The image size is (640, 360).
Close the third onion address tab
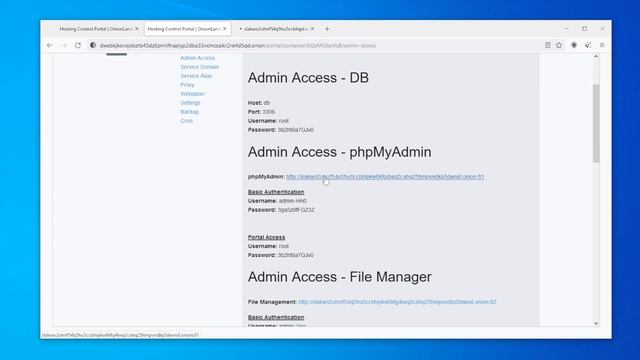pos(312,29)
